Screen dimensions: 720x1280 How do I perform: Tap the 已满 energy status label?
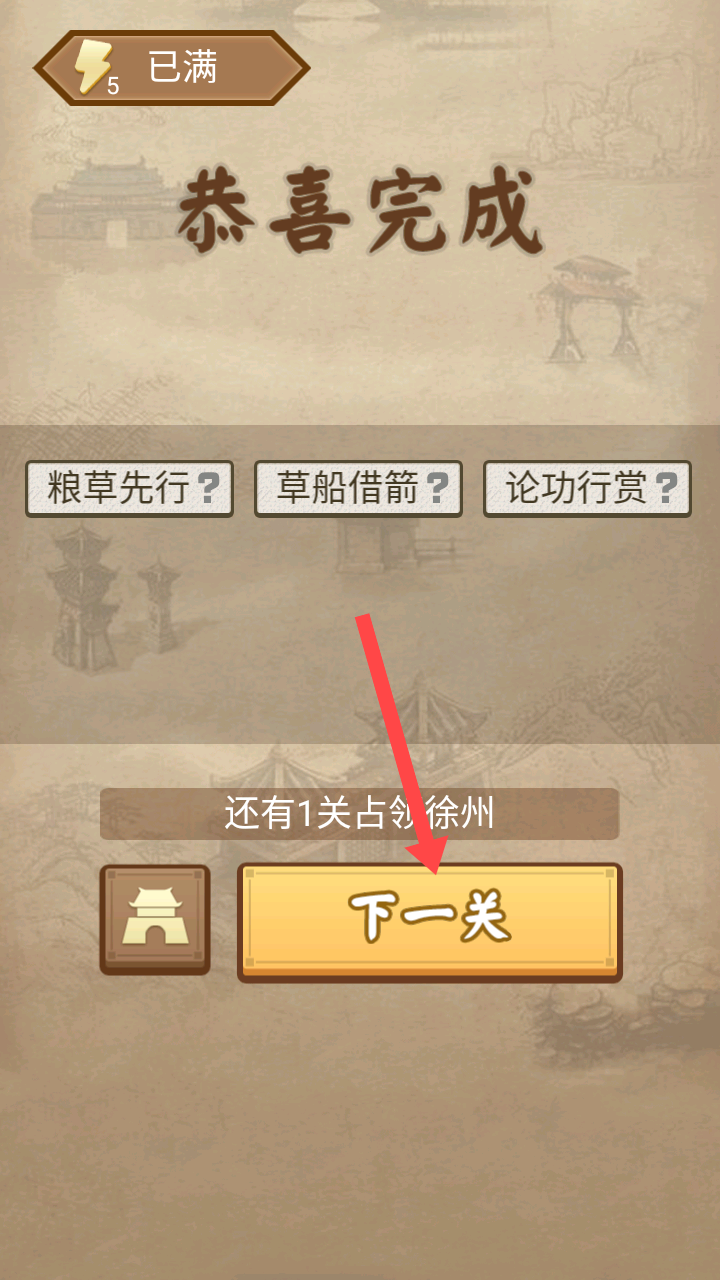(183, 68)
